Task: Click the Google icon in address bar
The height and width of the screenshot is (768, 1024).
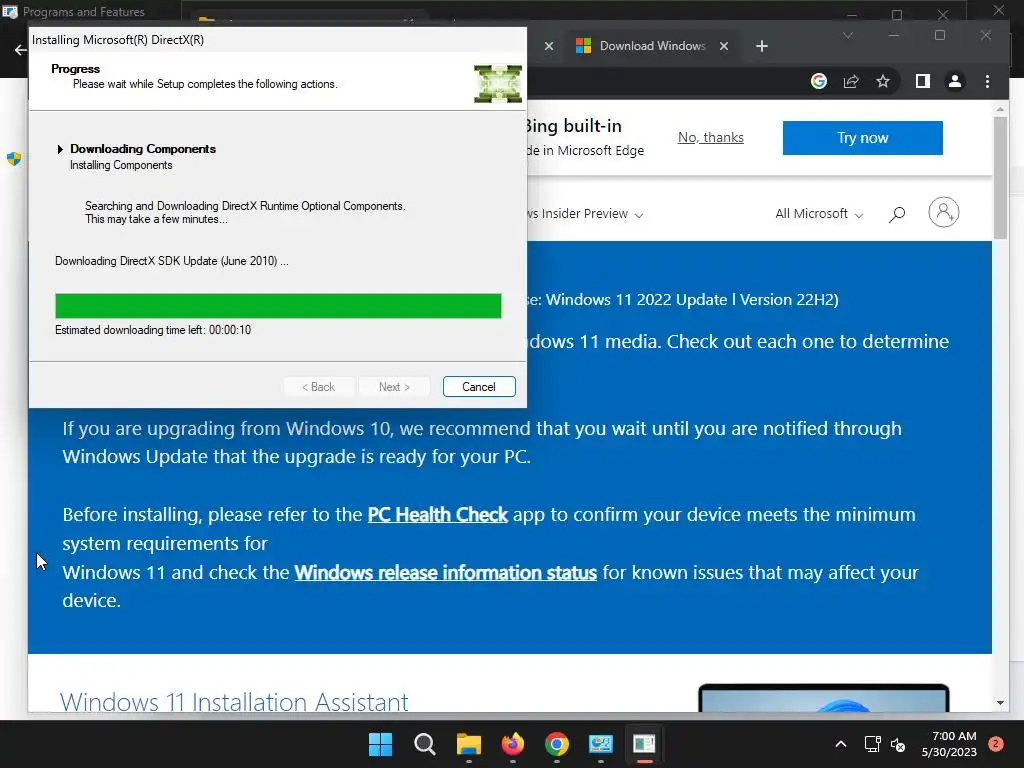Action: pos(819,81)
